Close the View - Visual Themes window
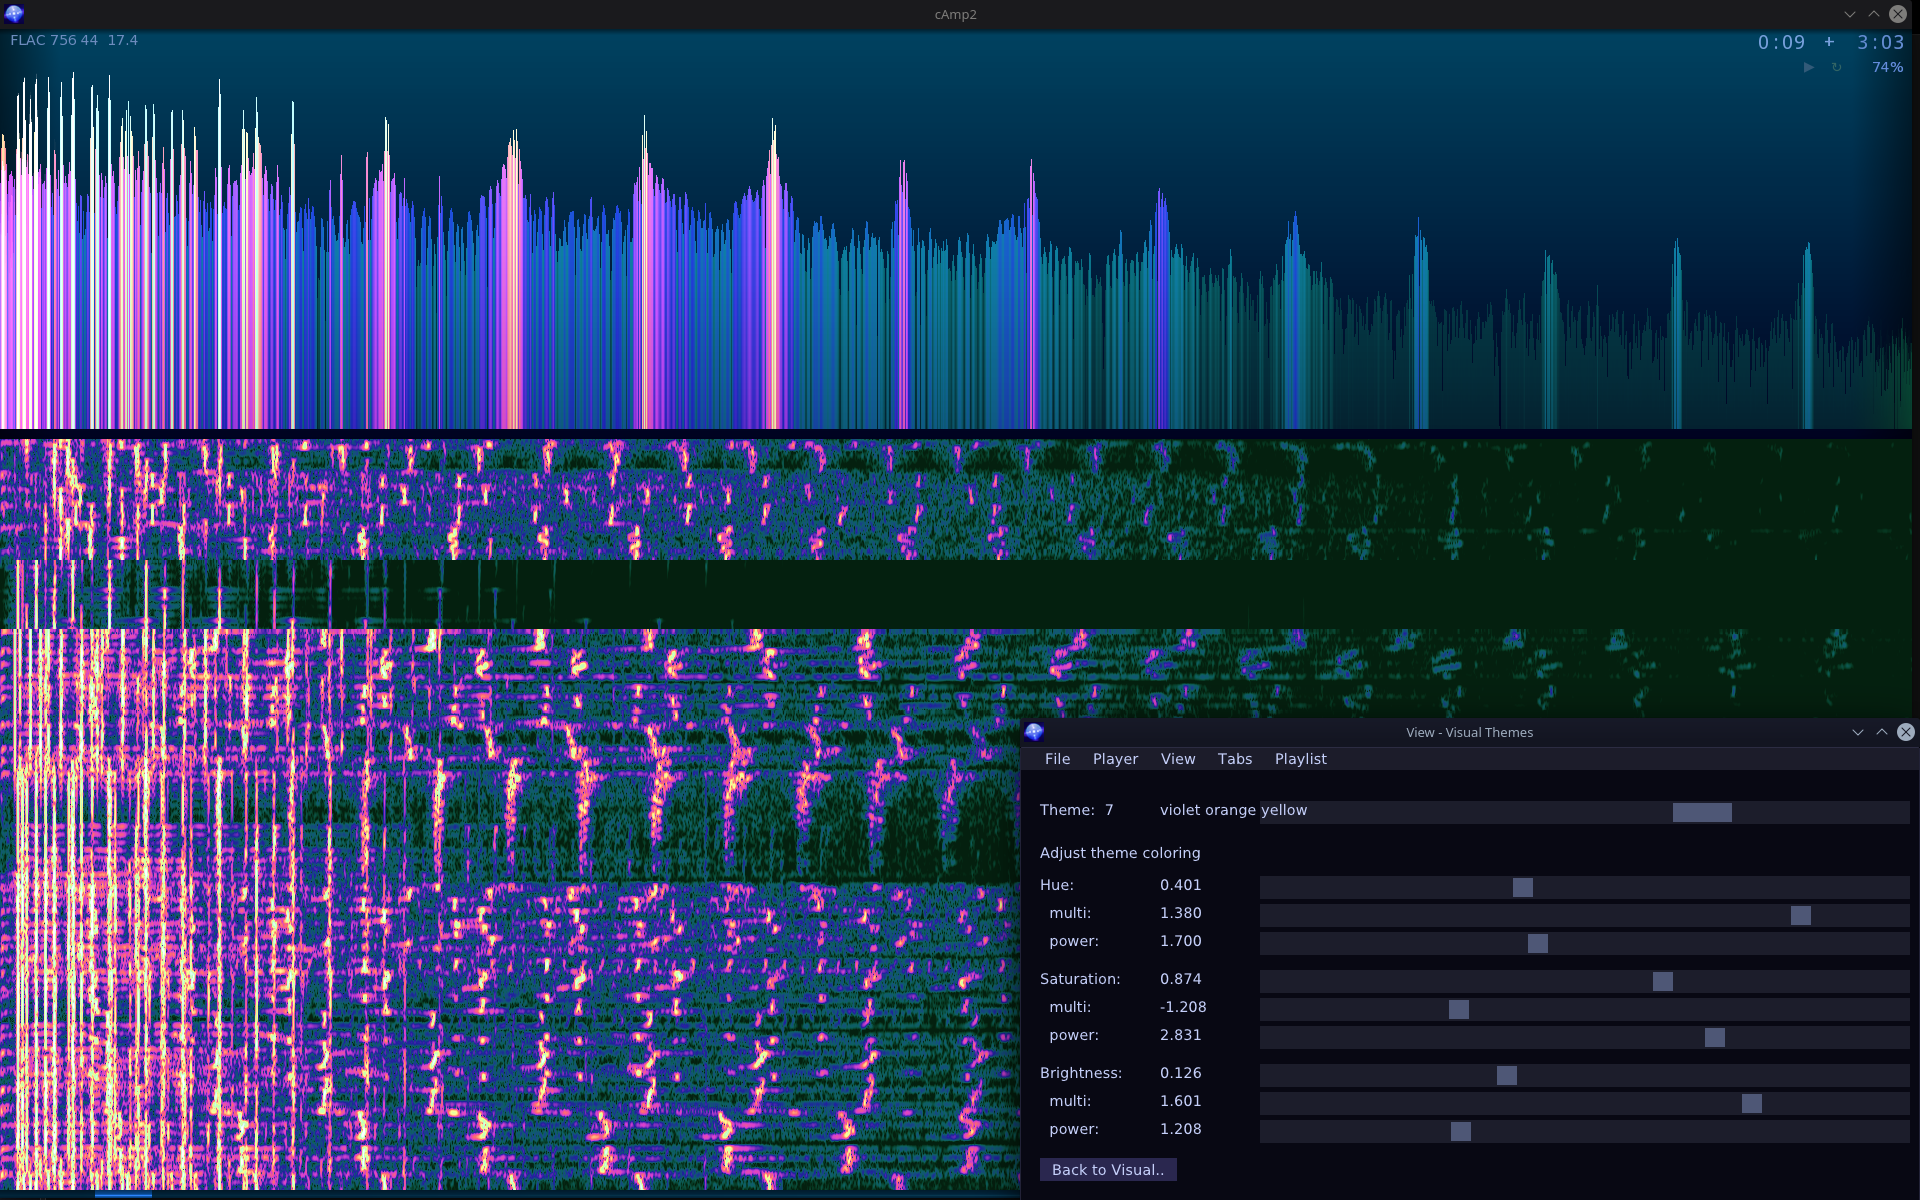This screenshot has width=1920, height=1200. (1906, 732)
